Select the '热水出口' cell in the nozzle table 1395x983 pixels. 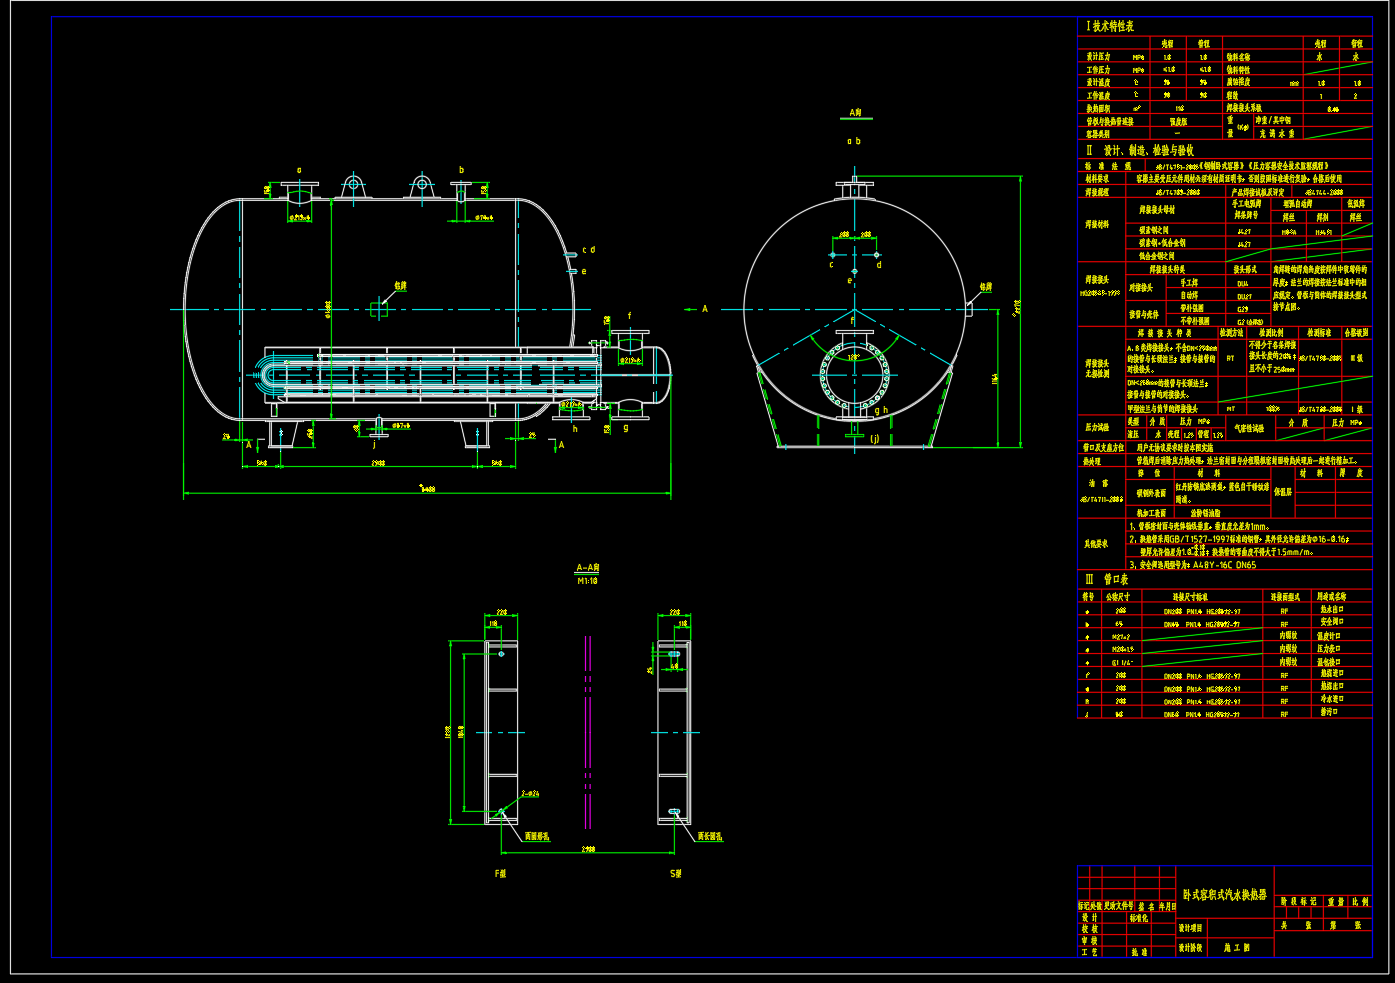1331,609
